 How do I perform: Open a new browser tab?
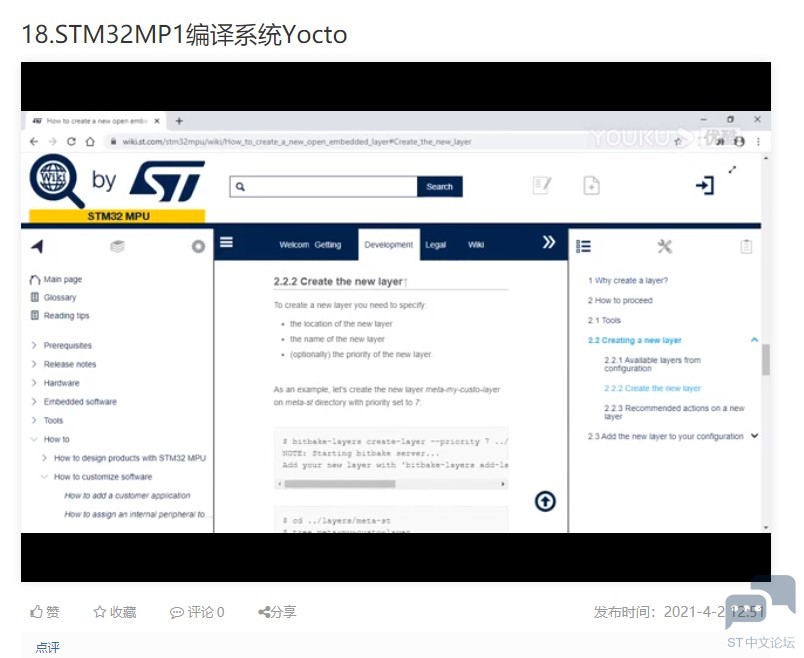click(x=179, y=121)
